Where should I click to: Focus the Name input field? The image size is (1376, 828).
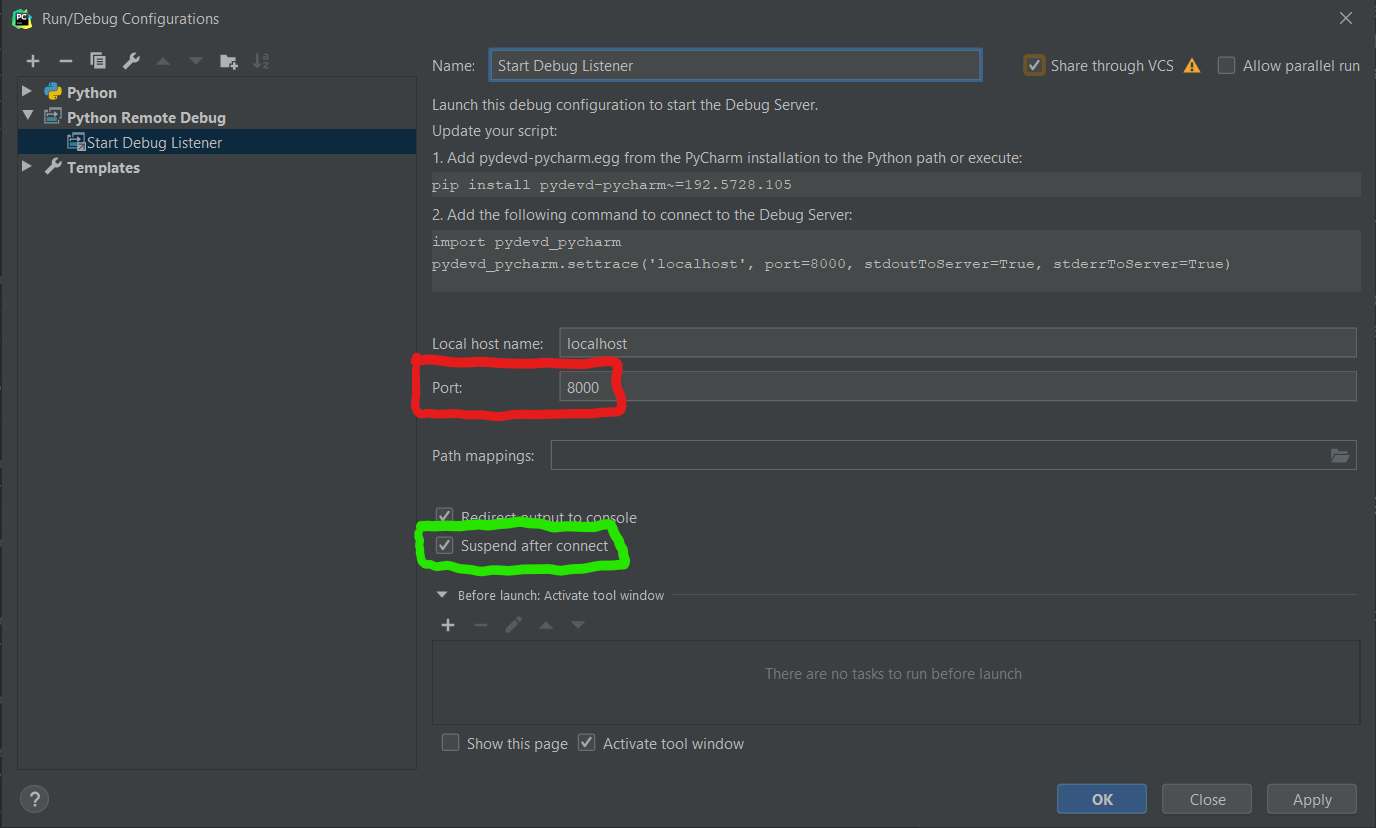735,65
